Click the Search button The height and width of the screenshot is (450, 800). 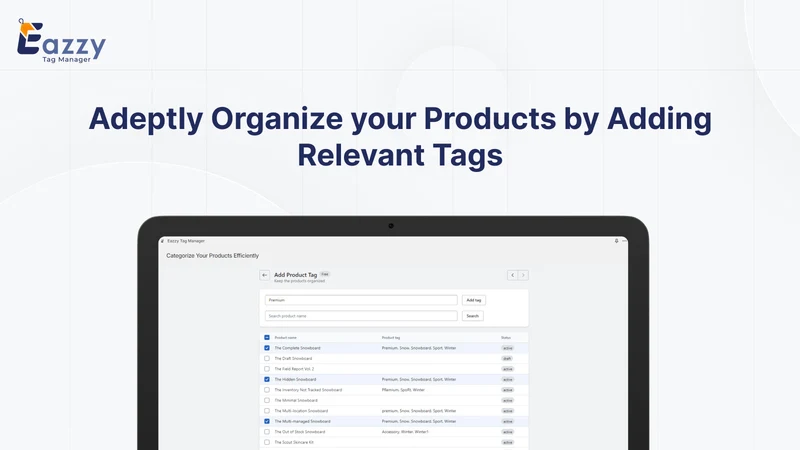tap(472, 316)
